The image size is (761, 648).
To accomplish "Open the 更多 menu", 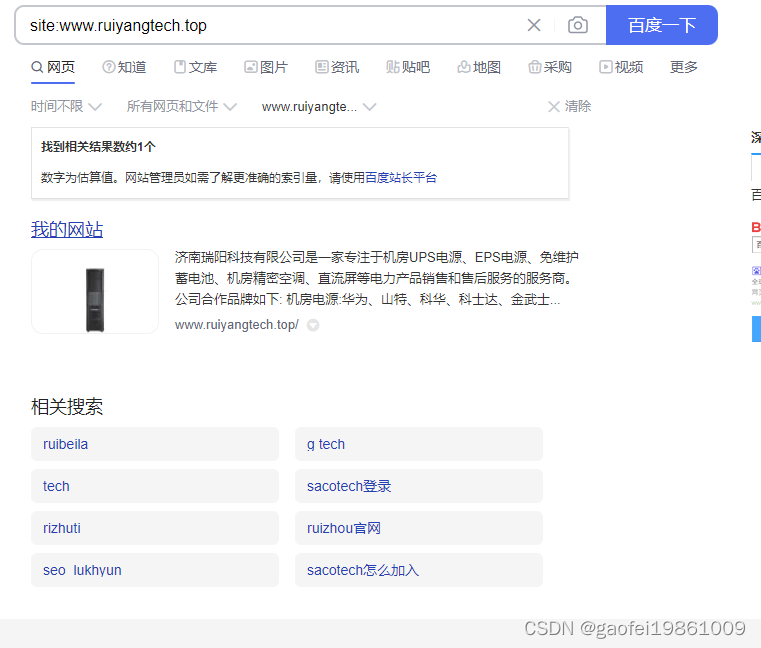I will pyautogui.click(x=684, y=67).
